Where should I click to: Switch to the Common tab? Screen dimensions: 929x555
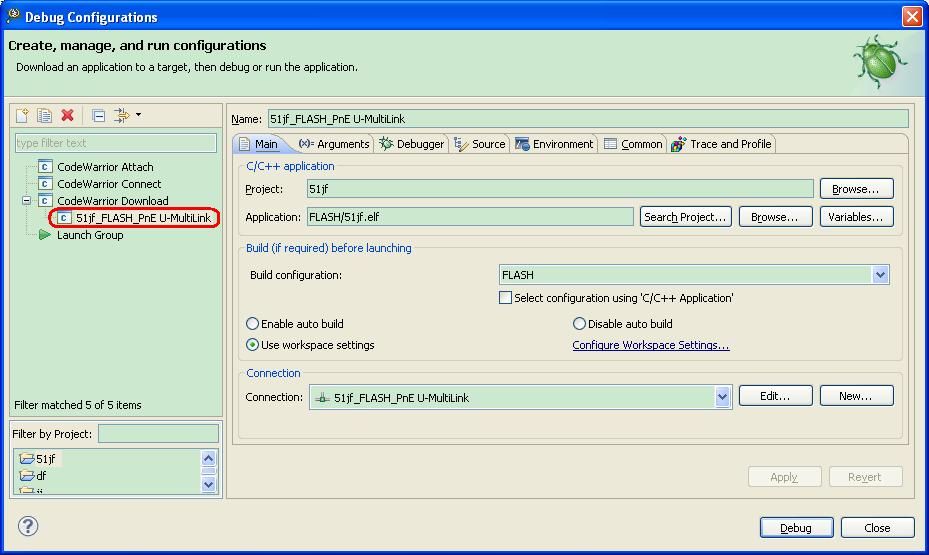(x=633, y=144)
